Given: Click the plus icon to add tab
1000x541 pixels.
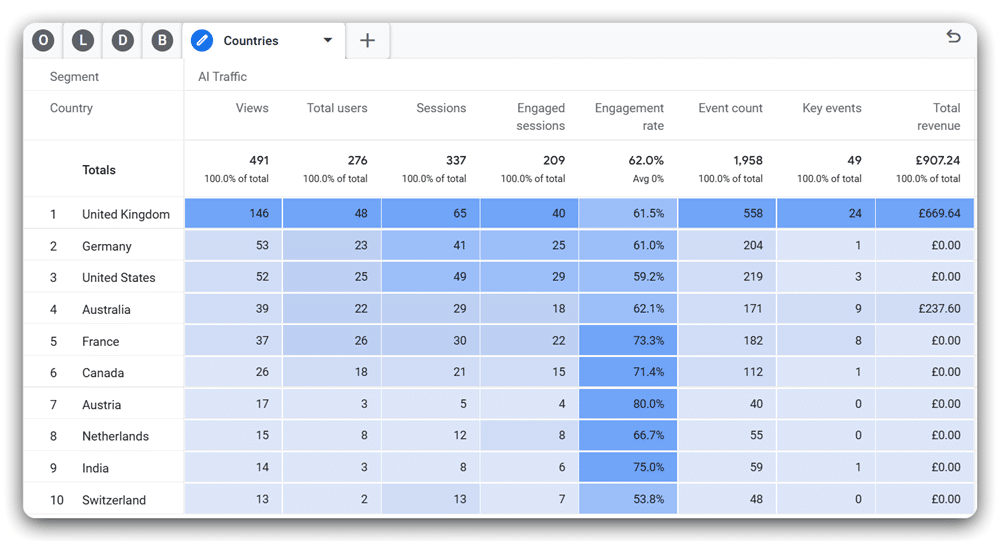Looking at the screenshot, I should tap(367, 41).
